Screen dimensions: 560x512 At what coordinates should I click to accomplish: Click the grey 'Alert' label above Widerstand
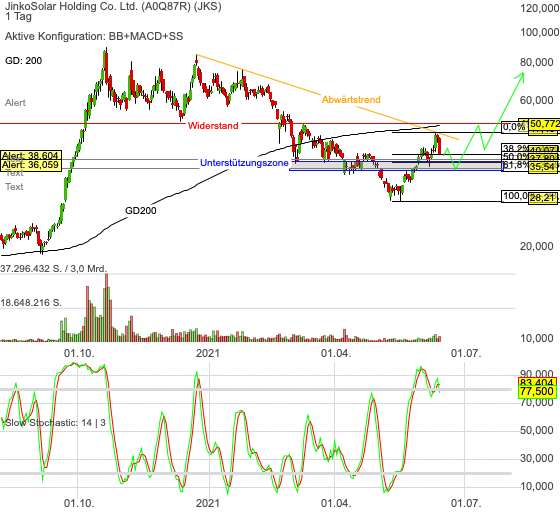[15, 103]
